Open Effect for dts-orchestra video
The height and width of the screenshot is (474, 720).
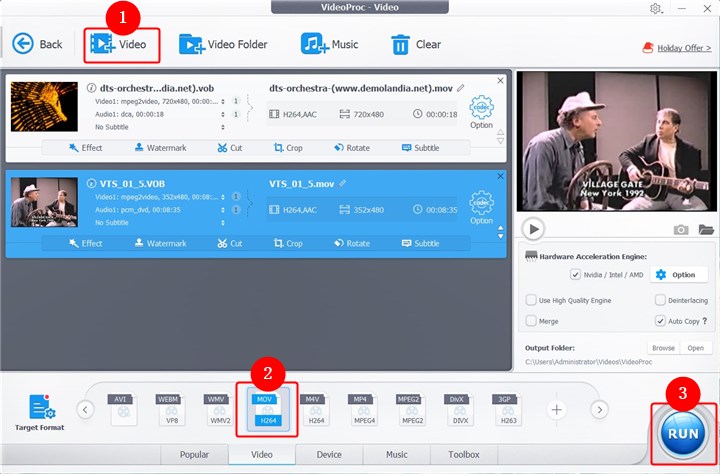85,147
